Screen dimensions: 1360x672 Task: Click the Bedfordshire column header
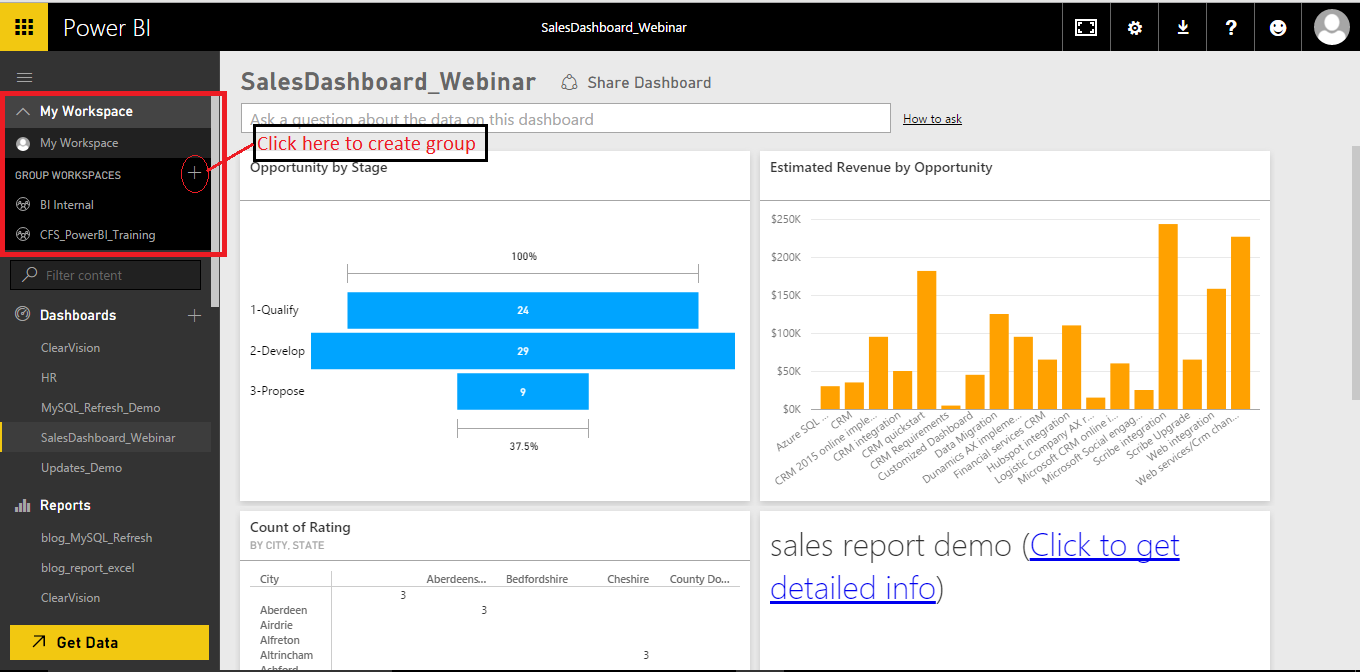pos(537,579)
